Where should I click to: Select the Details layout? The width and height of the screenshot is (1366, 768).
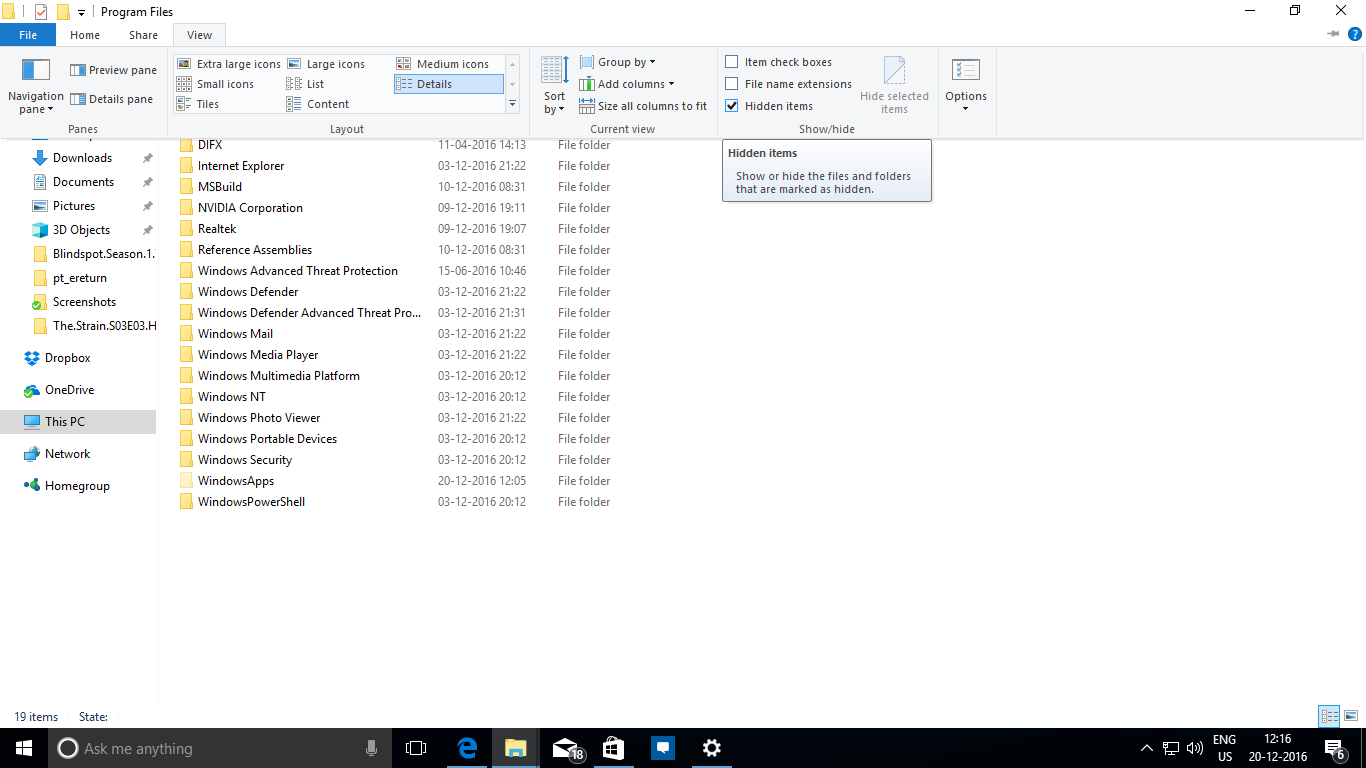click(448, 84)
